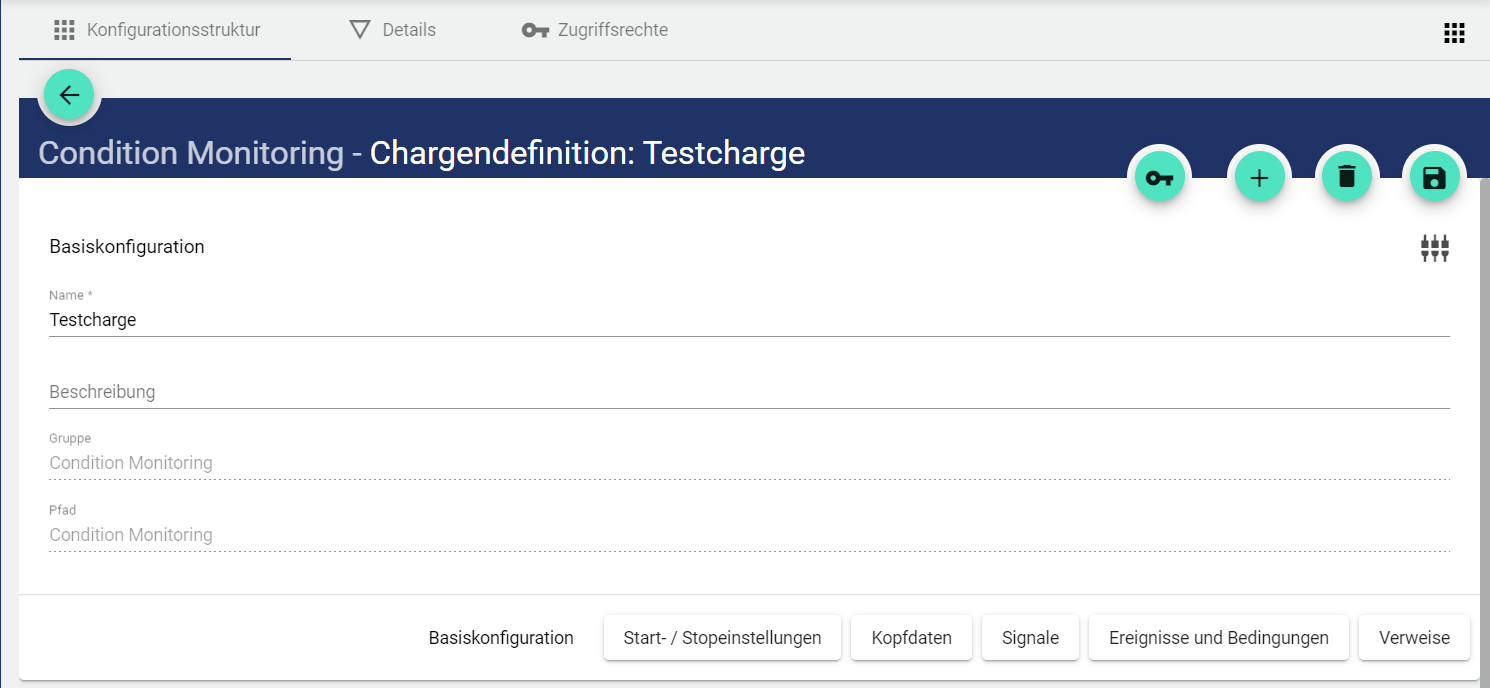The height and width of the screenshot is (688, 1490).
Task: Select the Basiskonfiguration section at the bottom
Action: (501, 638)
